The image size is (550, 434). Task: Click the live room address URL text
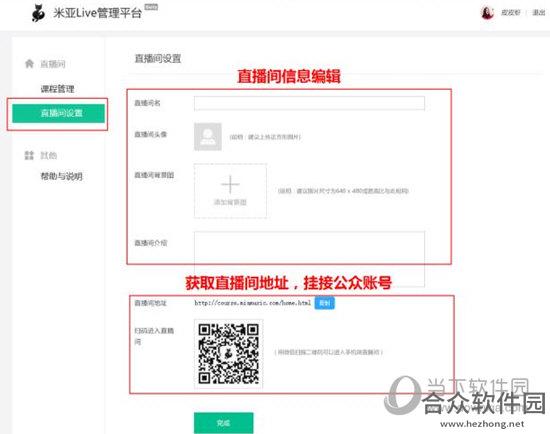[253, 302]
